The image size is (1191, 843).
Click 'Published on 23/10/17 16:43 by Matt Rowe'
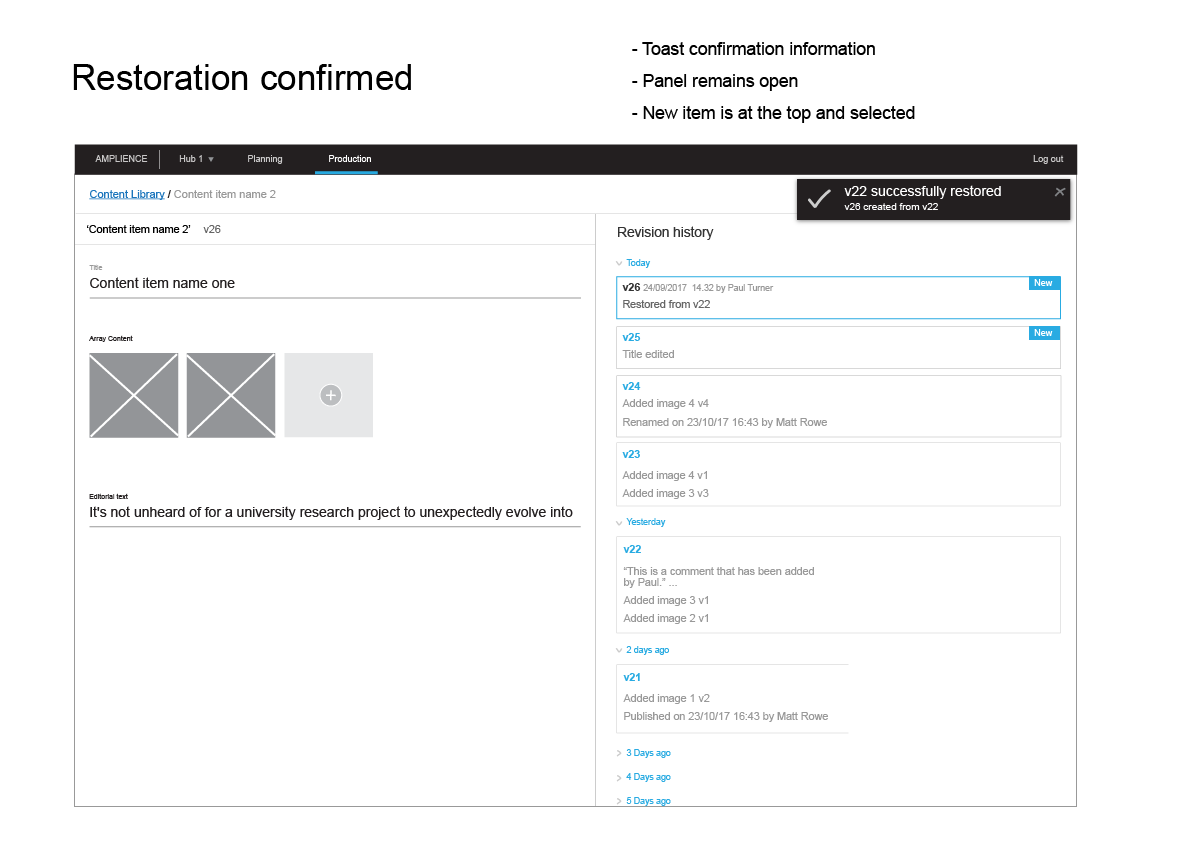tap(725, 716)
